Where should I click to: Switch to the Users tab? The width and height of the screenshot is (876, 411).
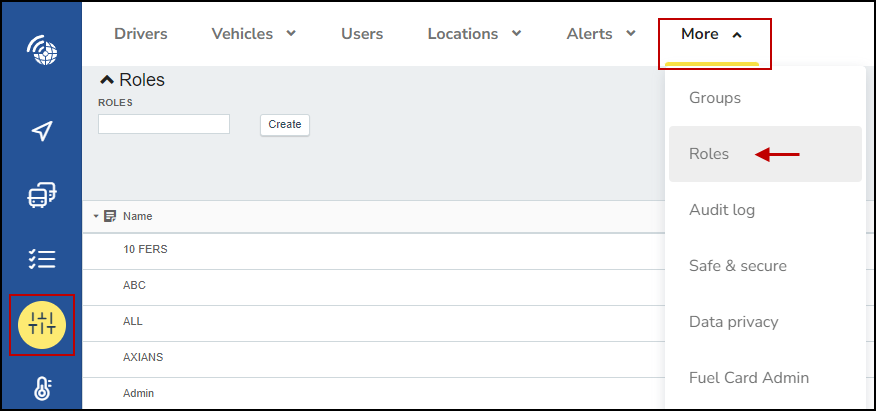click(362, 34)
